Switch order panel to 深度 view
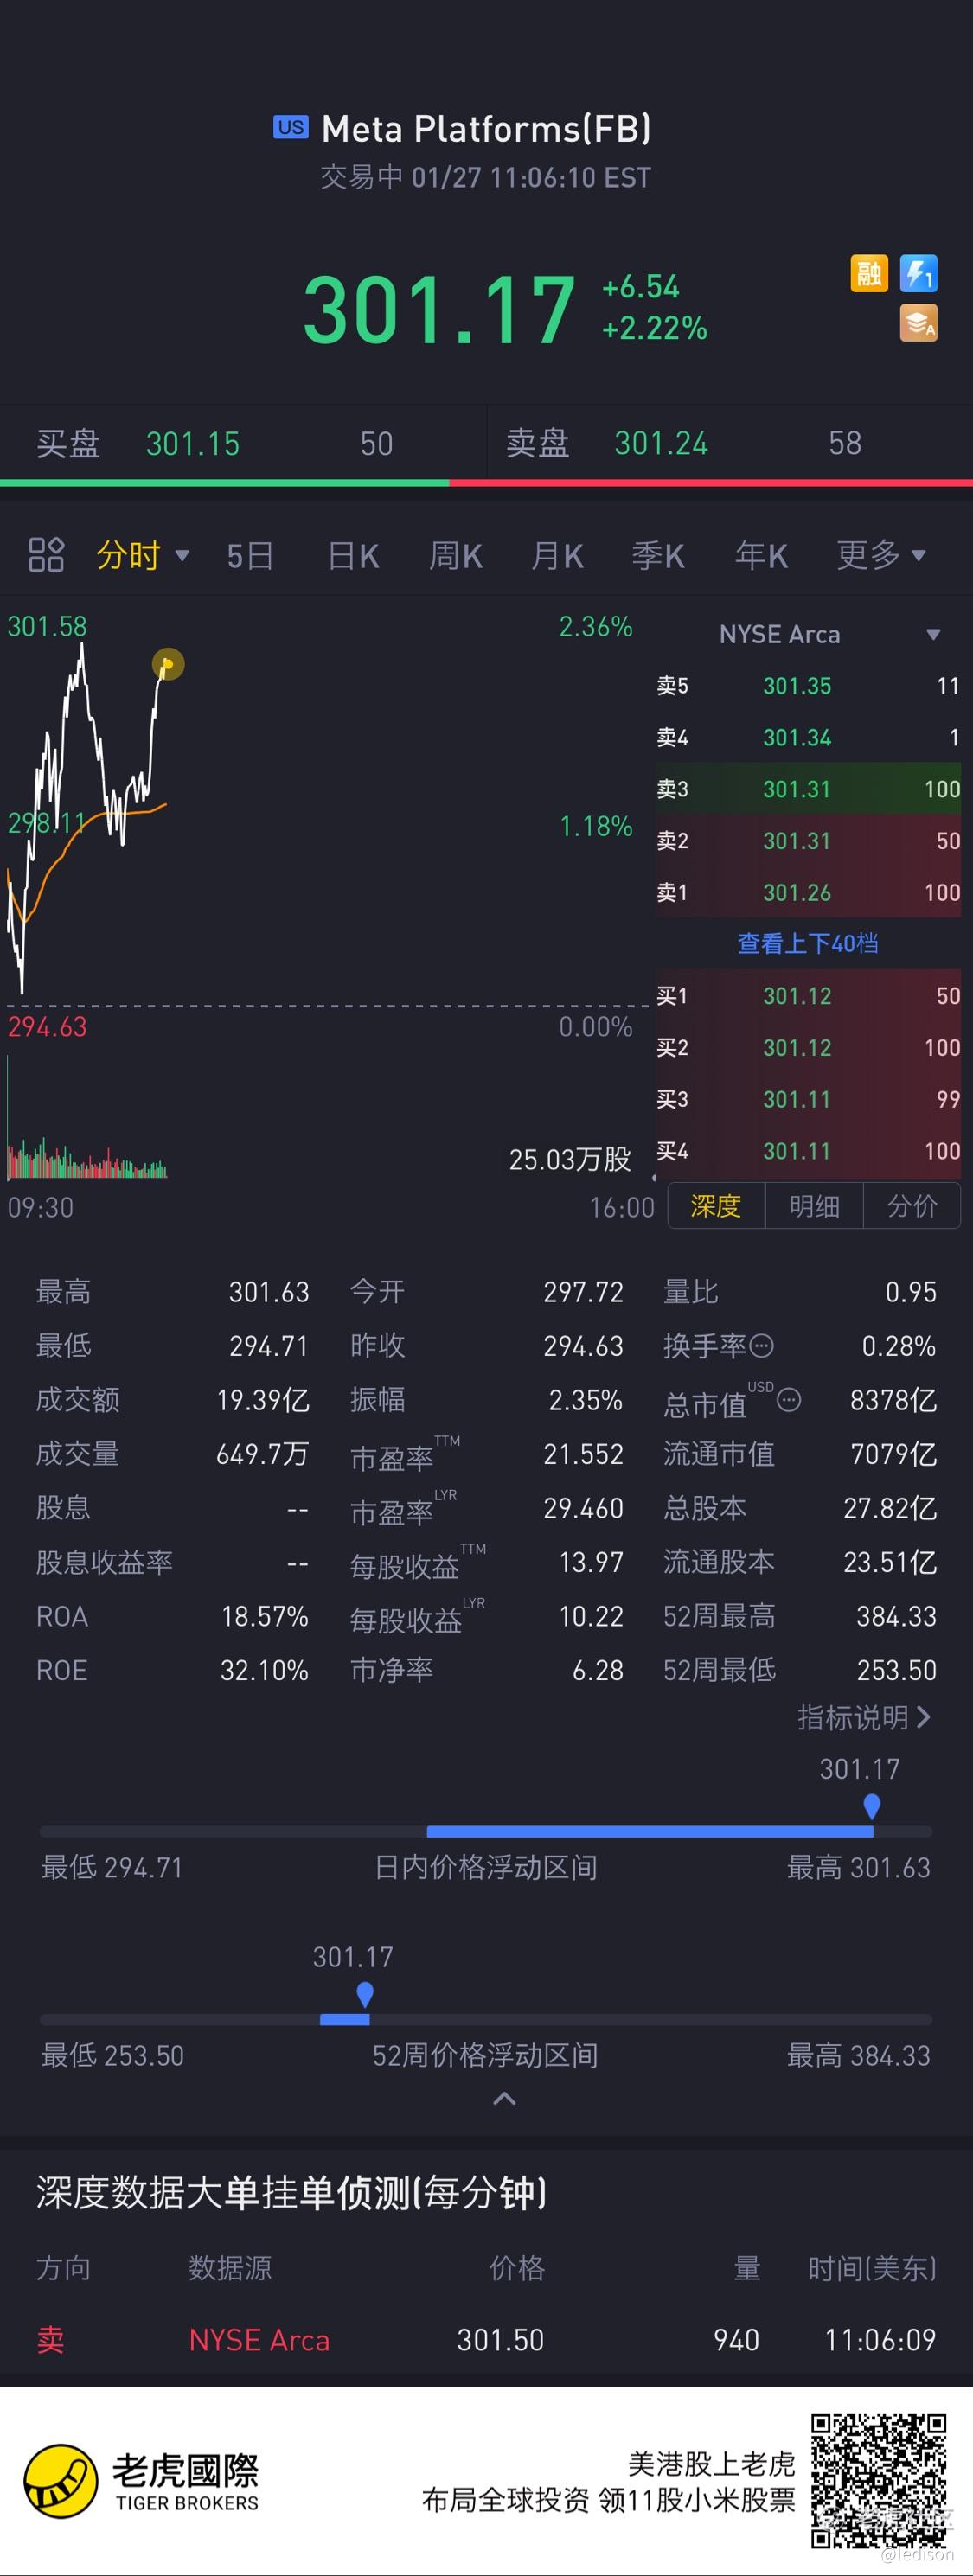The height and width of the screenshot is (2576, 973). pos(716,1206)
